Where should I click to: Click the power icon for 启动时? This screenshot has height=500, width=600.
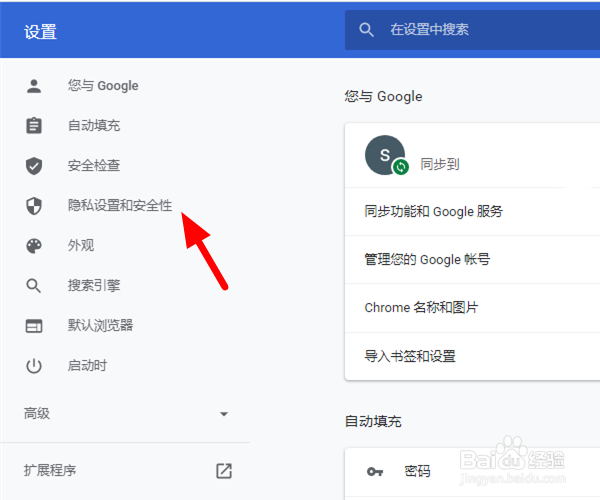coord(34,366)
